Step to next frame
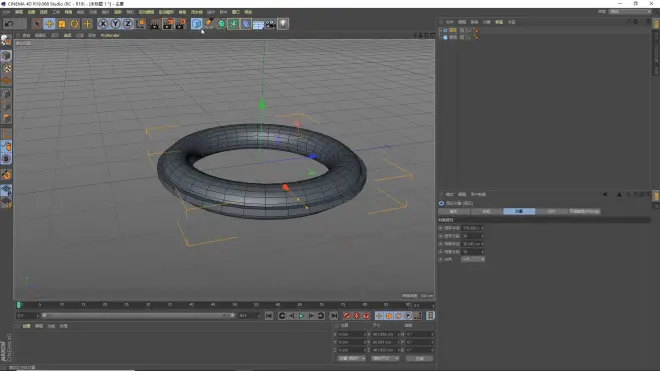The height and width of the screenshot is (371, 660). pyautogui.click(x=311, y=316)
